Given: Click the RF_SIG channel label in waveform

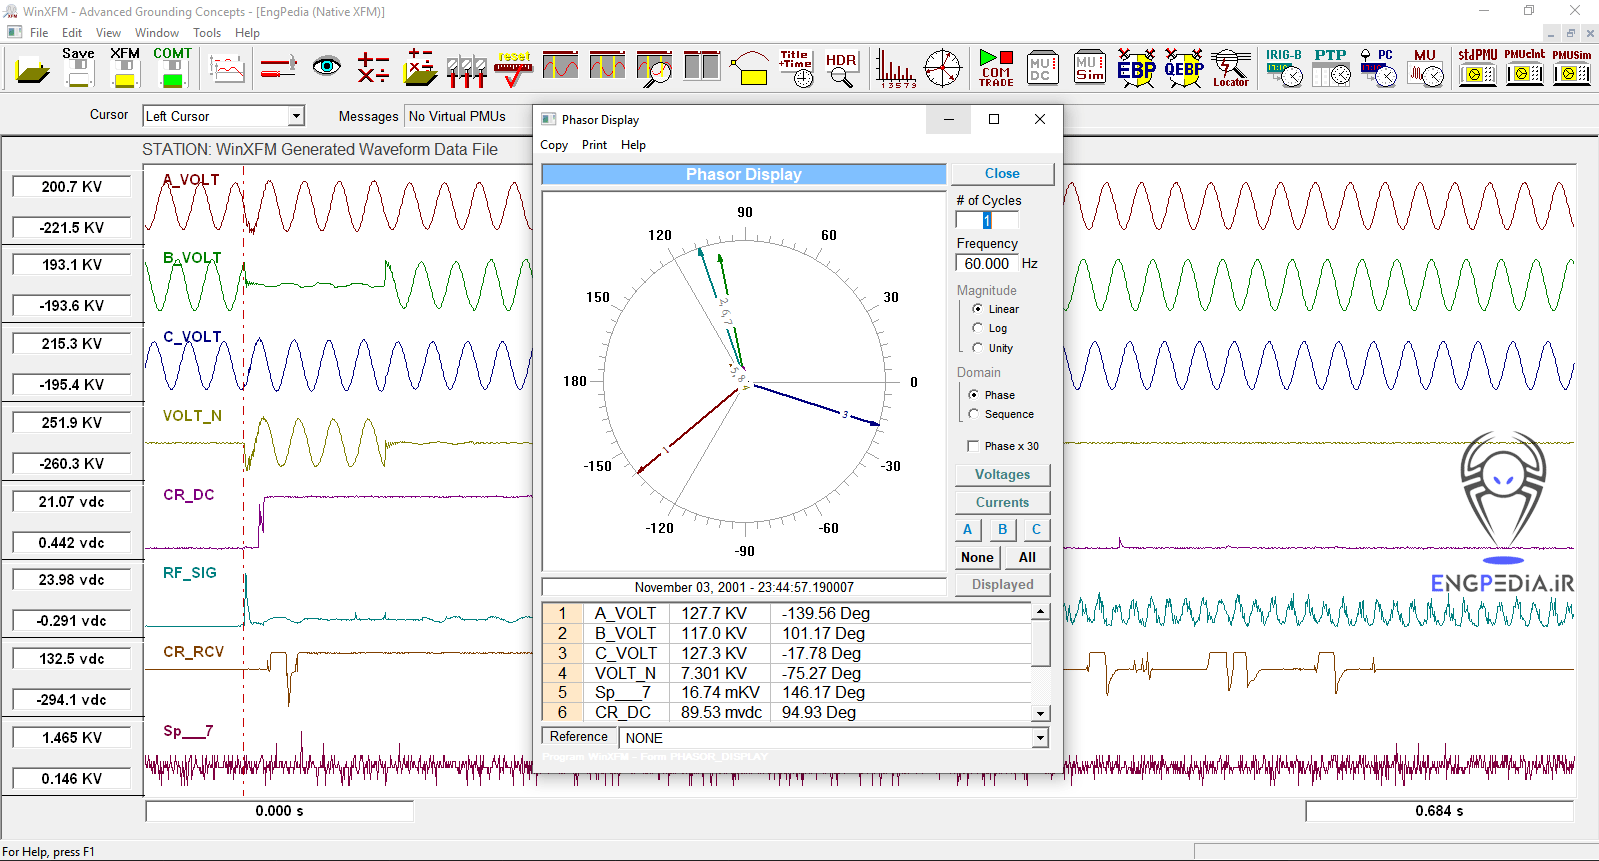Looking at the screenshot, I should [x=190, y=573].
